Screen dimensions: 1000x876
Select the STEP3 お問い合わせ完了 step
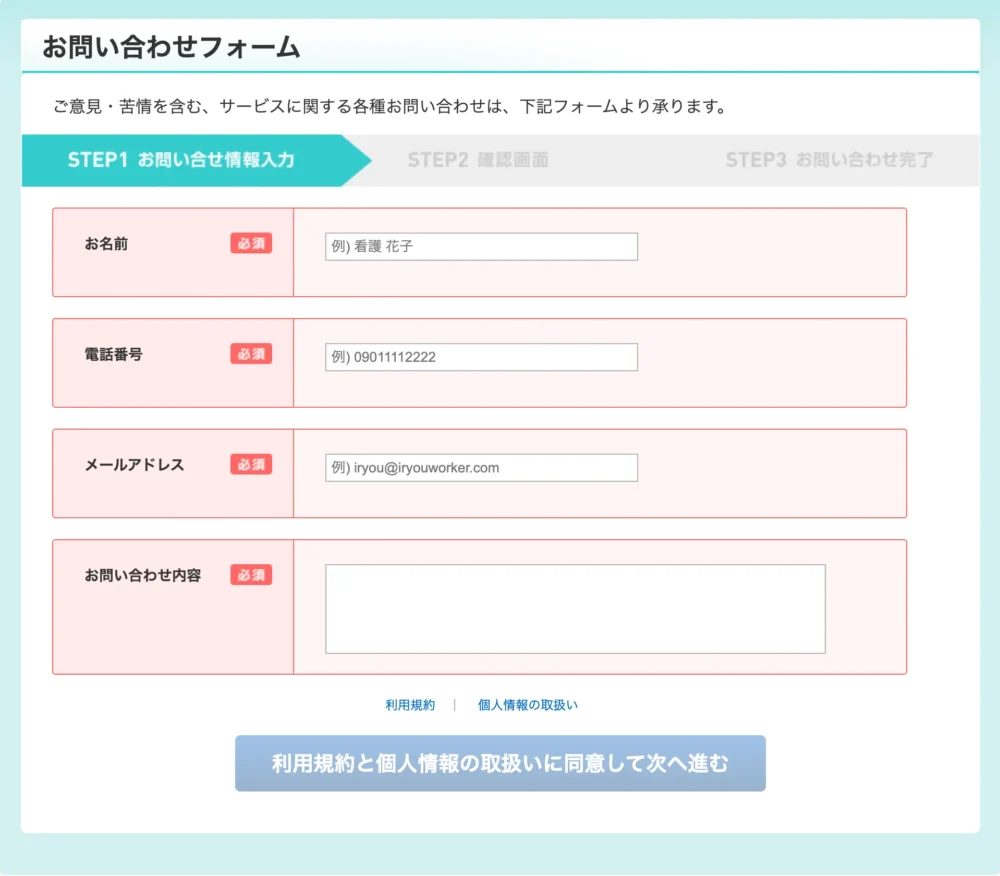coord(829,160)
